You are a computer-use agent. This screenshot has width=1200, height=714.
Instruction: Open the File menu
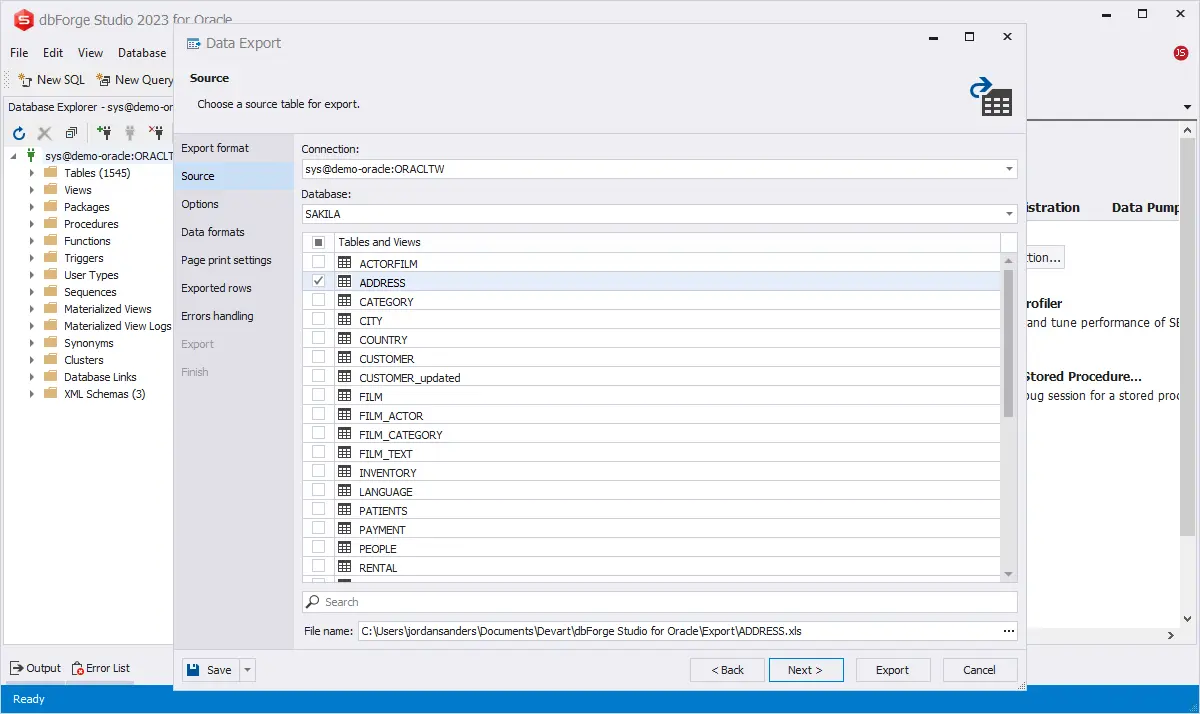point(19,53)
